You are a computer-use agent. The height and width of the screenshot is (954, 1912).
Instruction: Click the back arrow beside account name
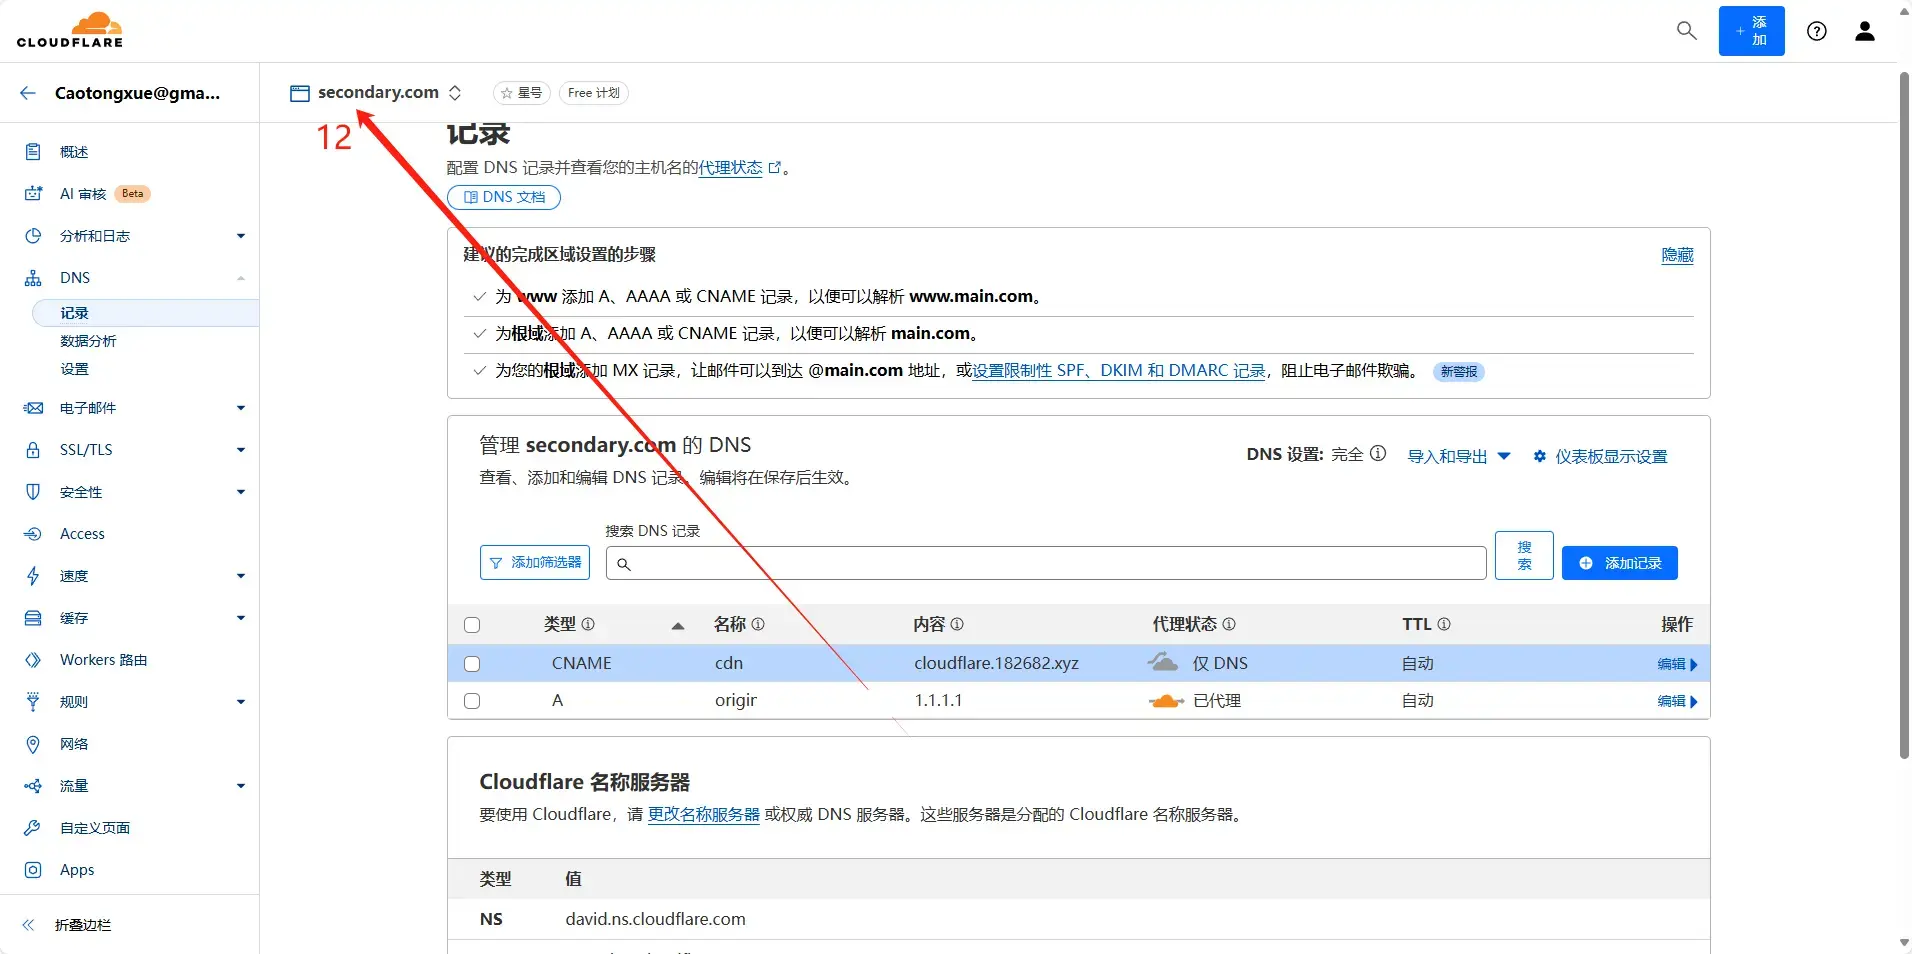click(x=28, y=93)
